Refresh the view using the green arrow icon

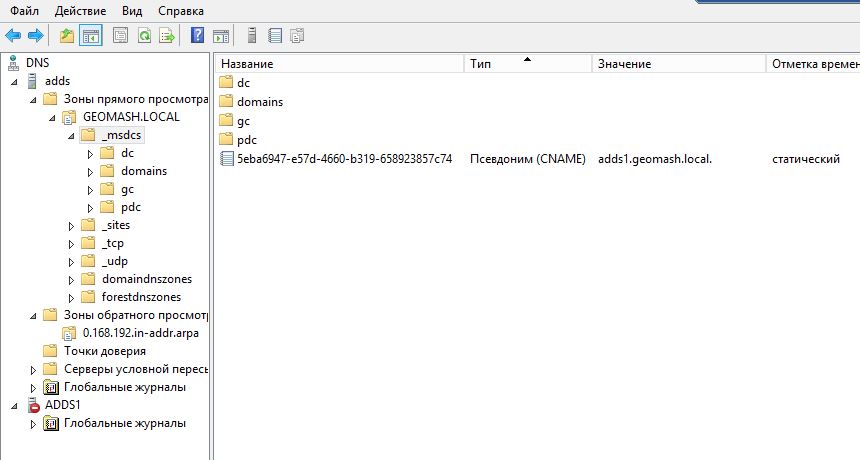(x=144, y=36)
